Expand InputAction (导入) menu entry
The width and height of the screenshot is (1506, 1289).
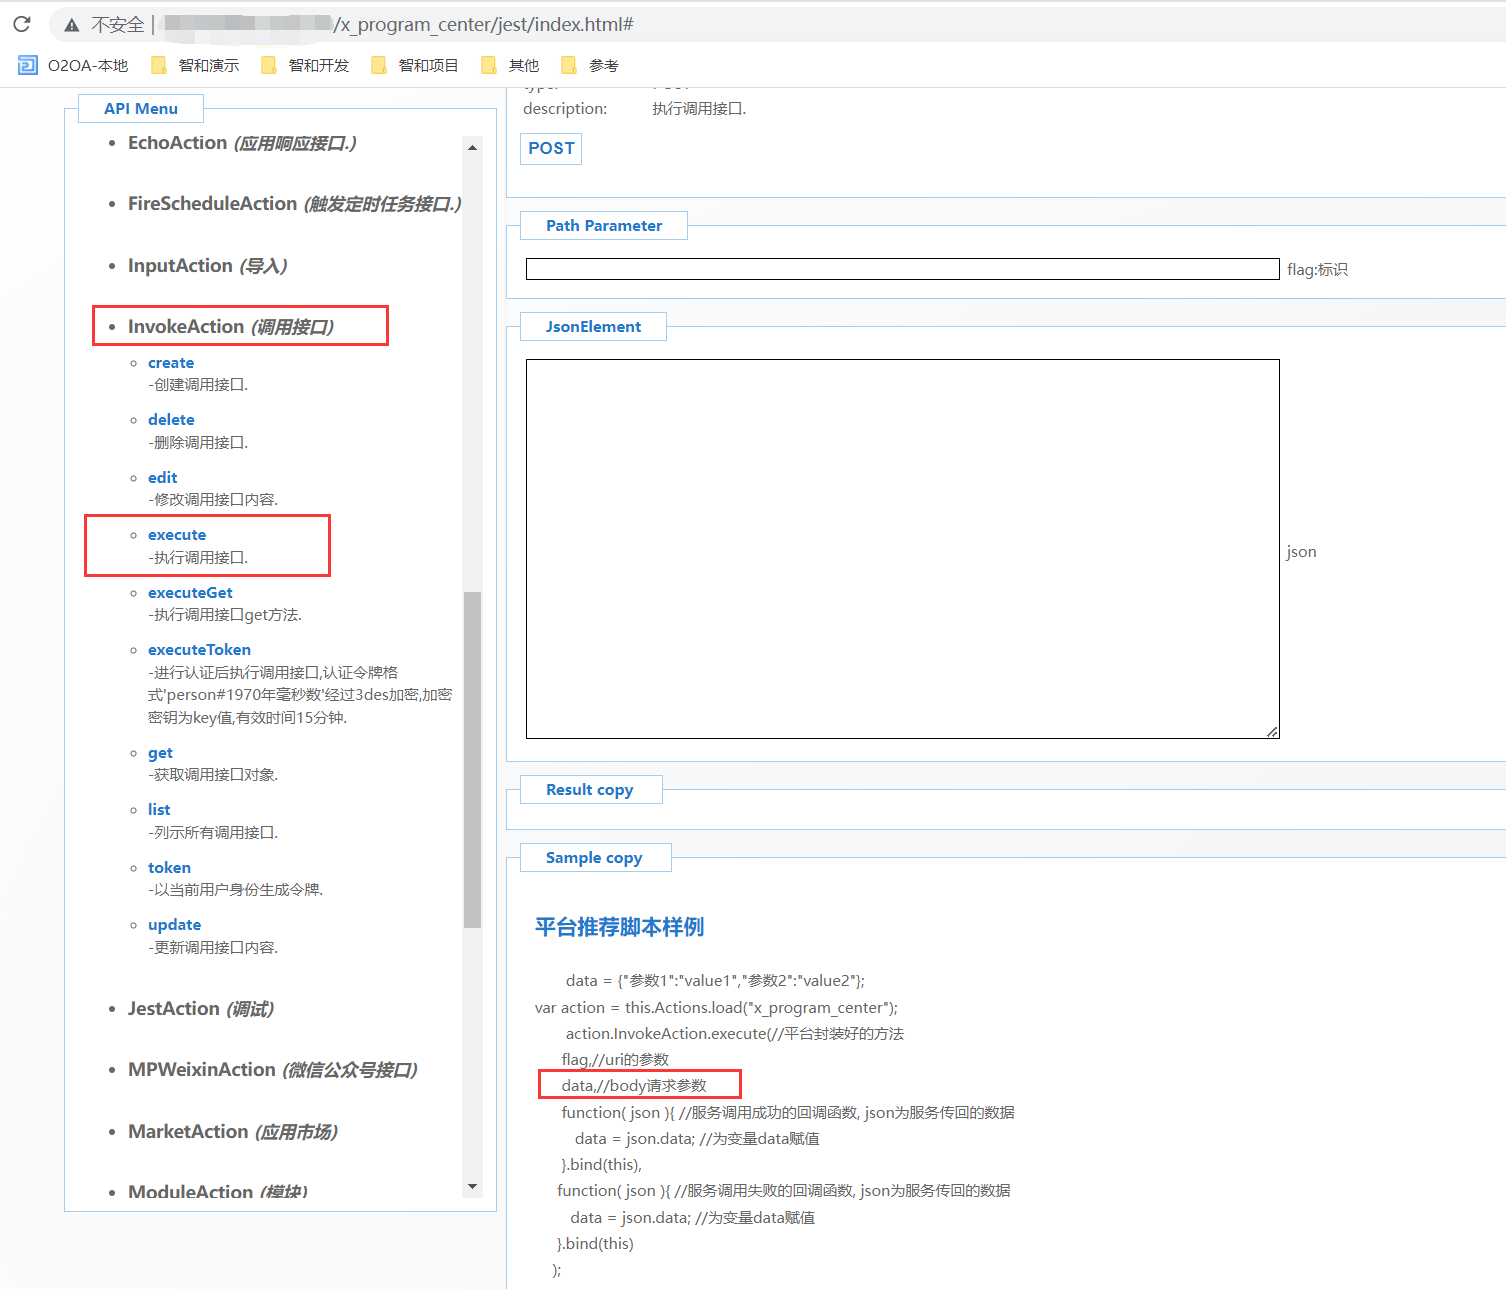207,266
